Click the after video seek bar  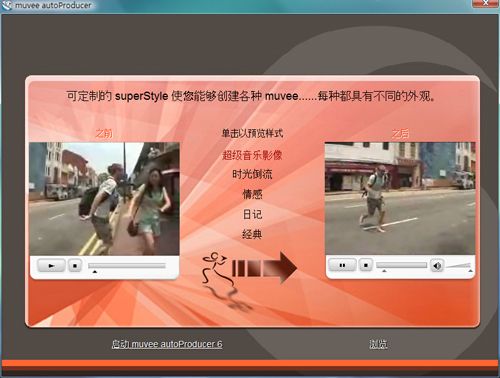pos(401,265)
